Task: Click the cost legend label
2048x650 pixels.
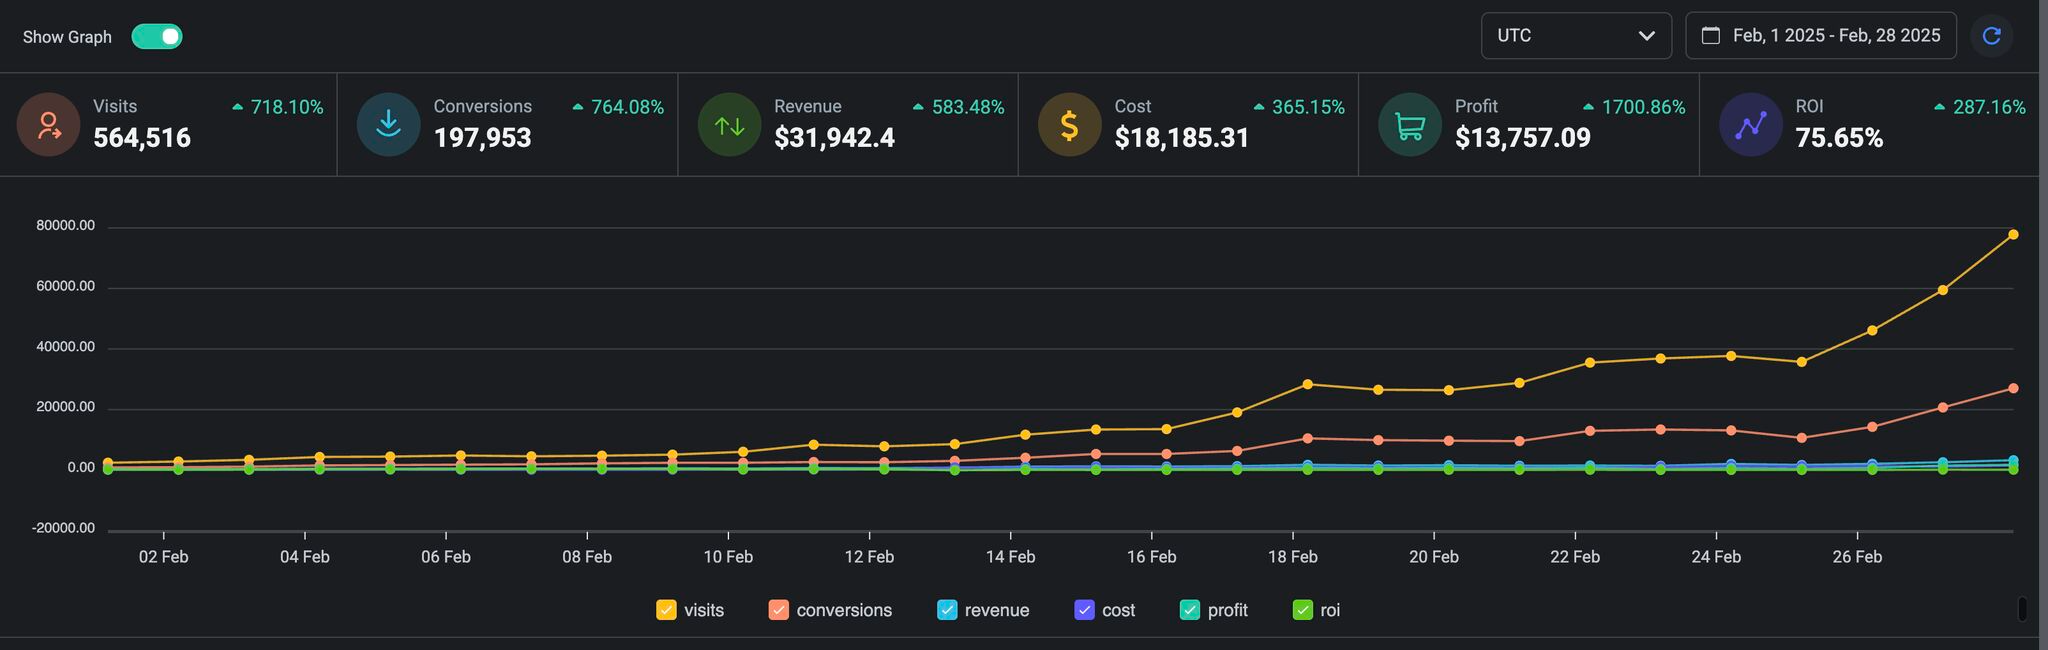Action: (x=1118, y=610)
